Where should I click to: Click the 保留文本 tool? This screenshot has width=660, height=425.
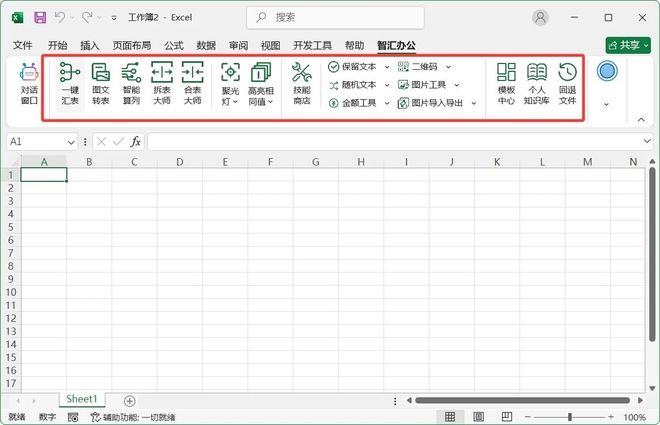click(x=352, y=67)
